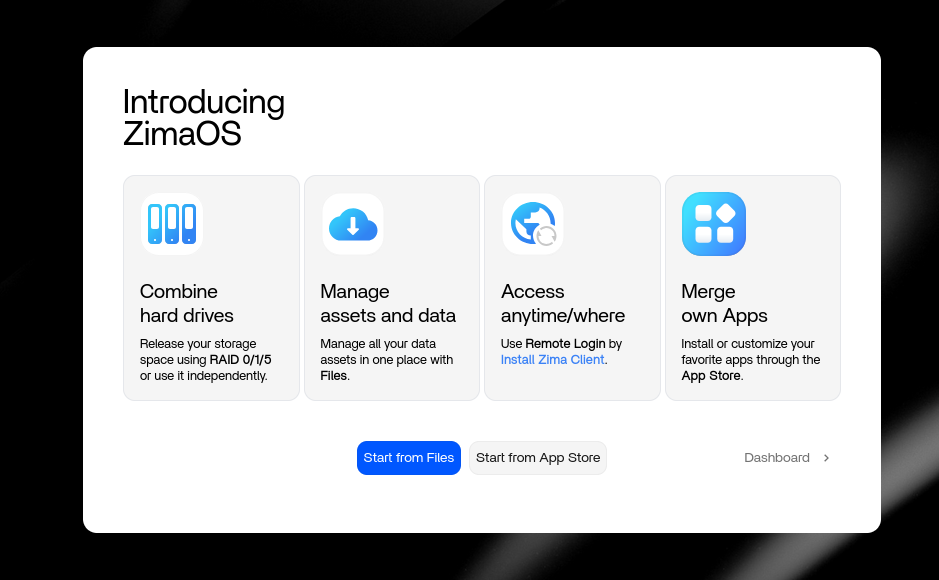The height and width of the screenshot is (580, 939).
Task: Select the Manage assets and data title
Action: point(387,303)
